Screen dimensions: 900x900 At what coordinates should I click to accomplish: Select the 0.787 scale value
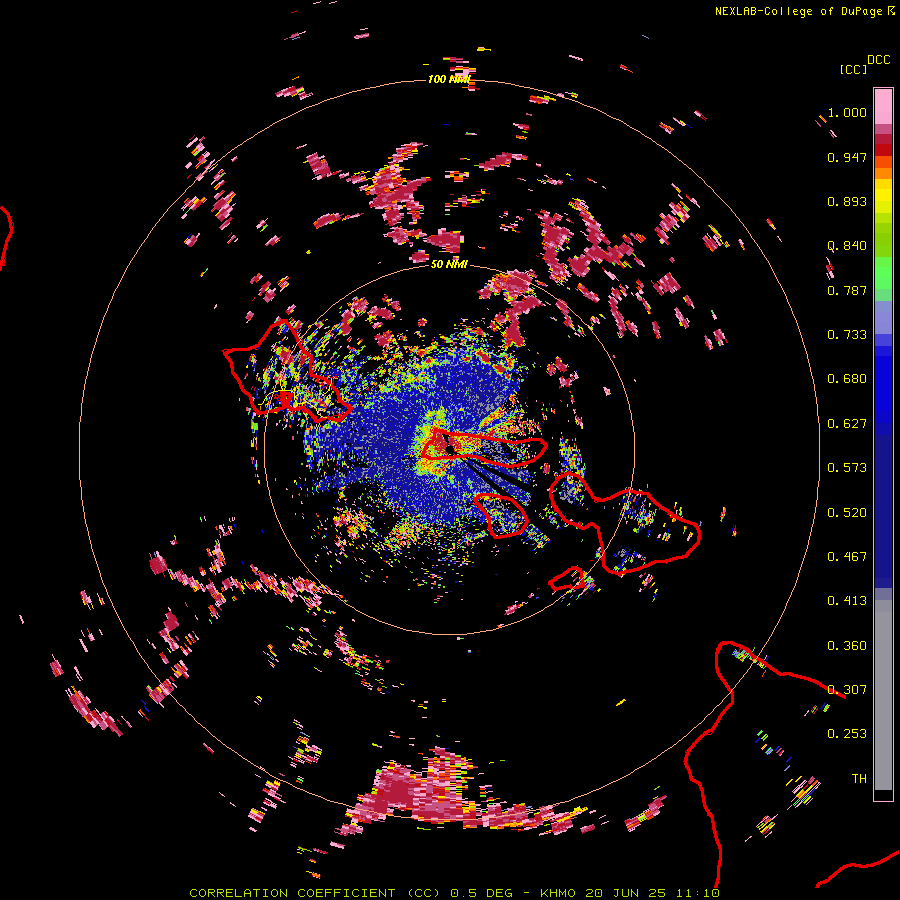(x=847, y=290)
